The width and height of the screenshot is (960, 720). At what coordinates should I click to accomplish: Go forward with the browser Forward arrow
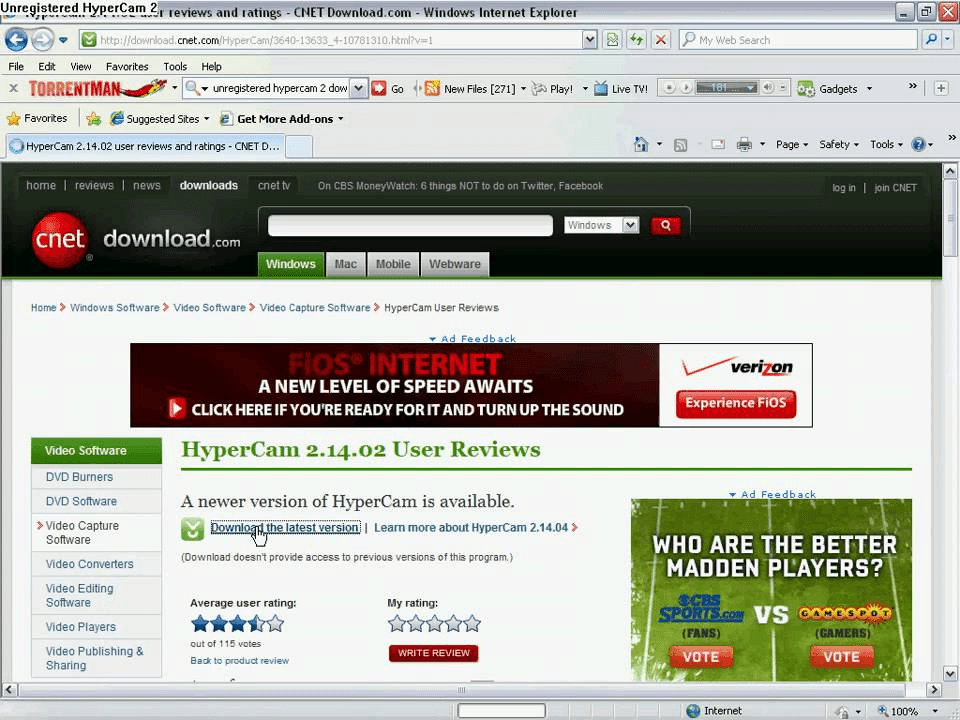click(x=42, y=40)
